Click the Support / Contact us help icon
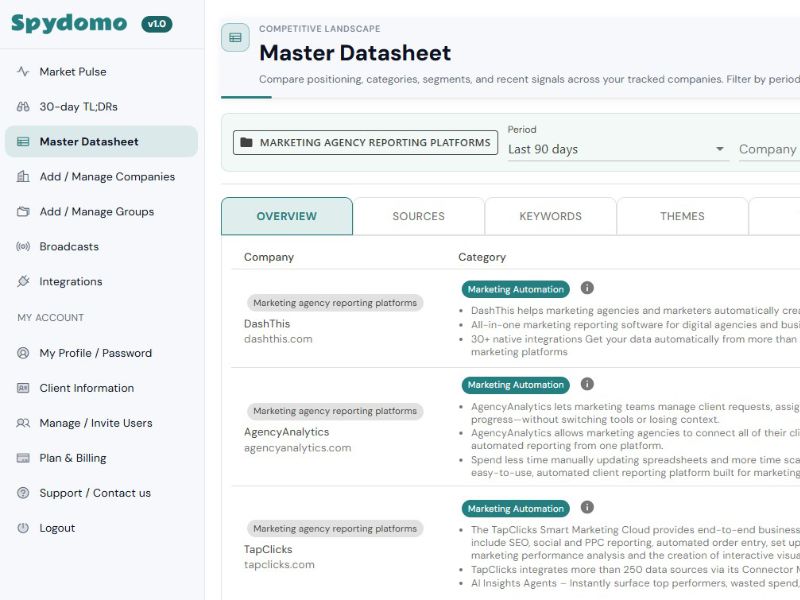This screenshot has height=600, width=800. (x=23, y=493)
